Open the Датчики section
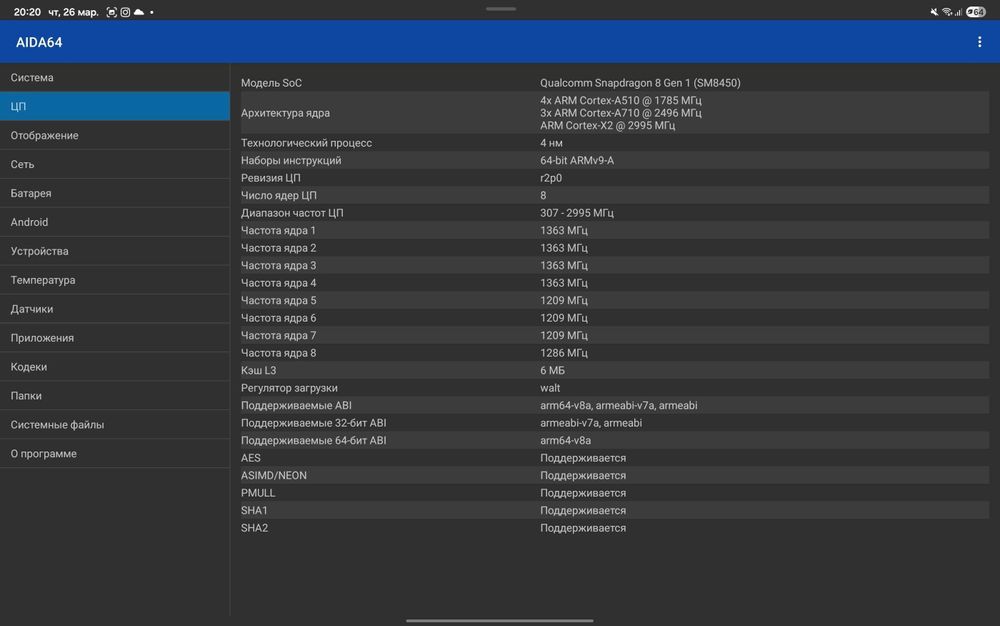1000x626 pixels. 115,309
